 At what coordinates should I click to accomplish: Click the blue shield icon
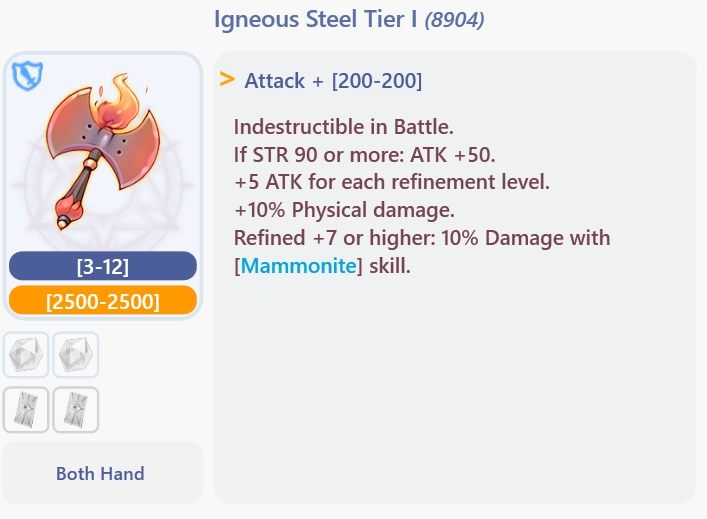coord(27,75)
